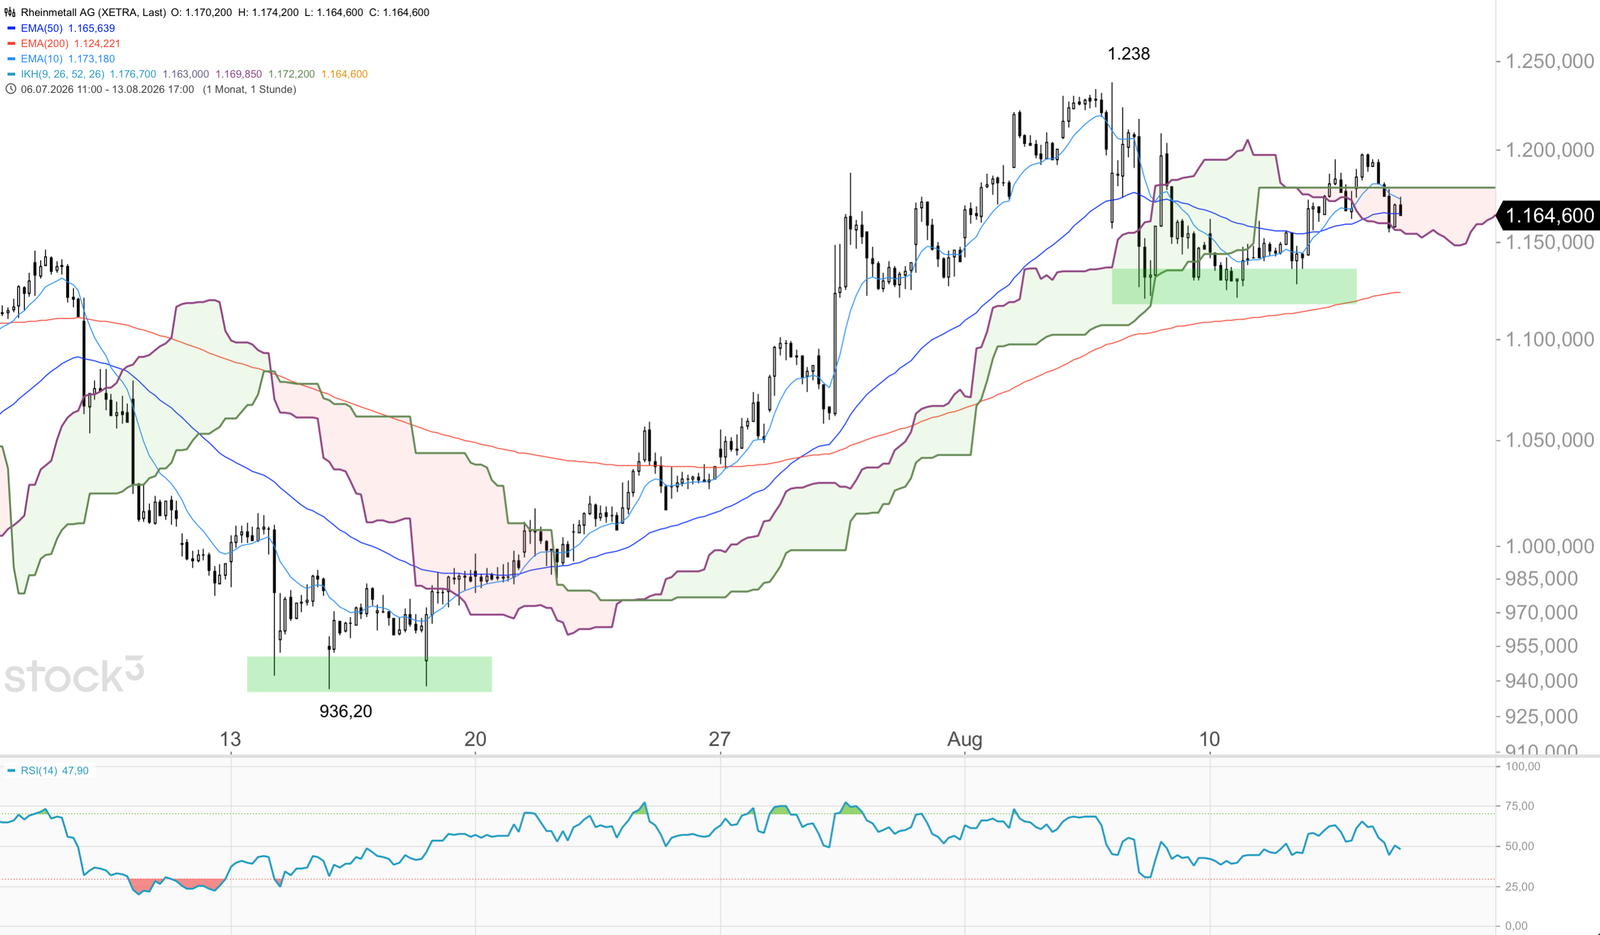Click the close value C: 1.164,600
Screen dimensions: 1600x935
(x=399, y=12)
